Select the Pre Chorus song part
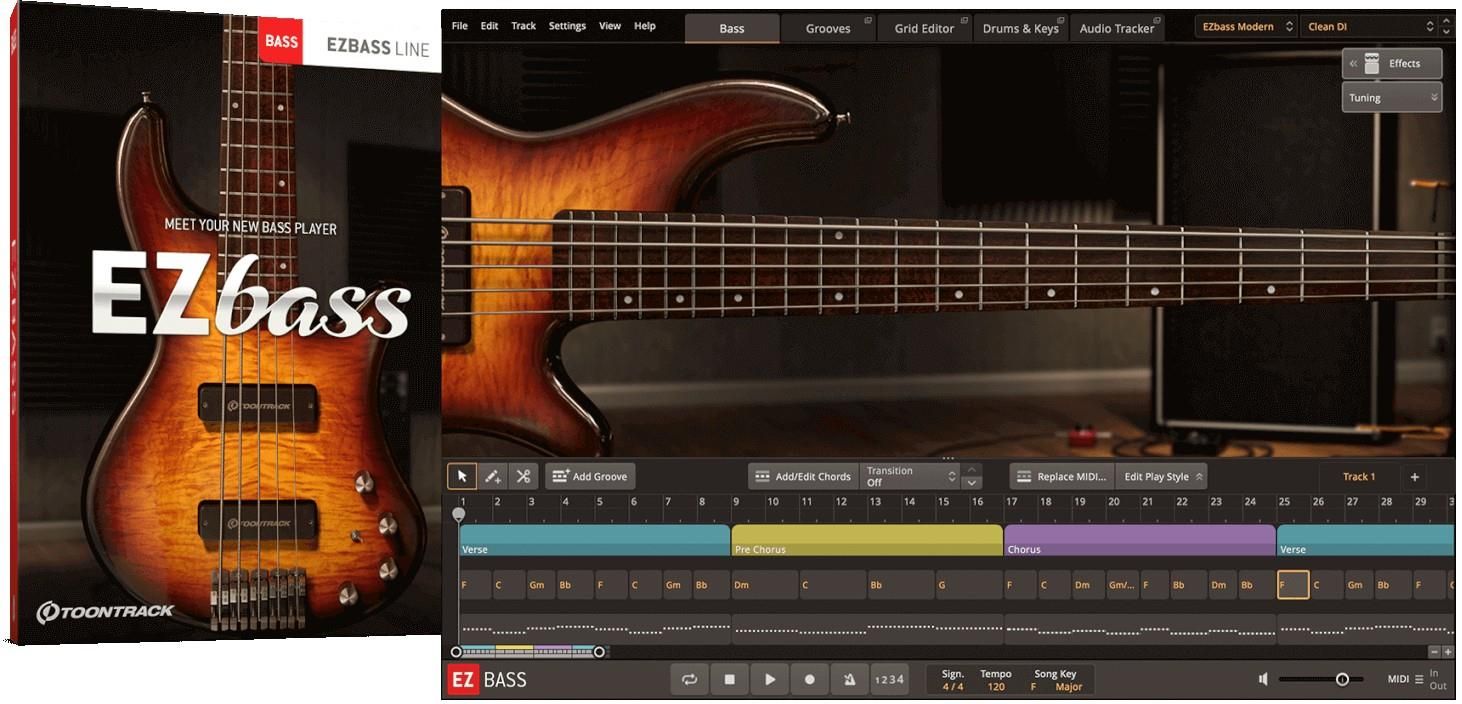The image size is (1462, 704). pyautogui.click(x=867, y=540)
